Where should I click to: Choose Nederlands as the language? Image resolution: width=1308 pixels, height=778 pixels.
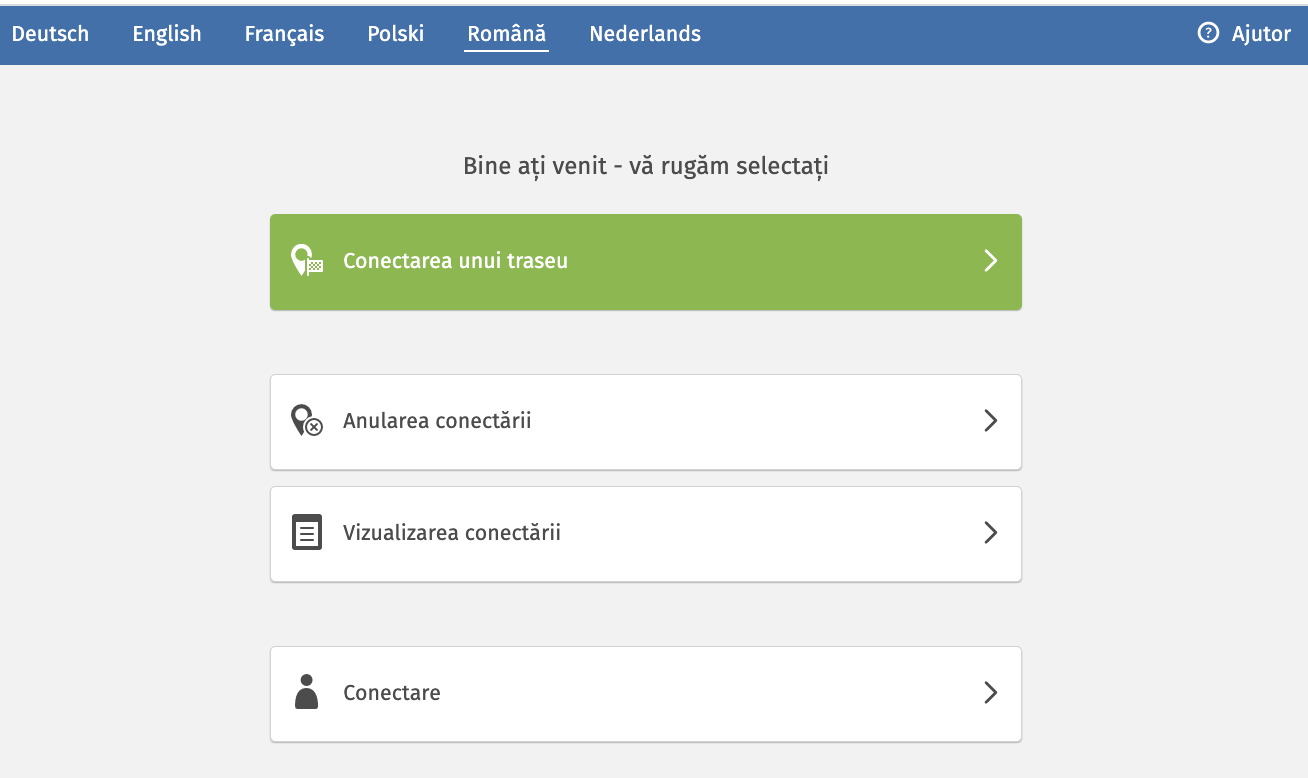[x=644, y=33]
